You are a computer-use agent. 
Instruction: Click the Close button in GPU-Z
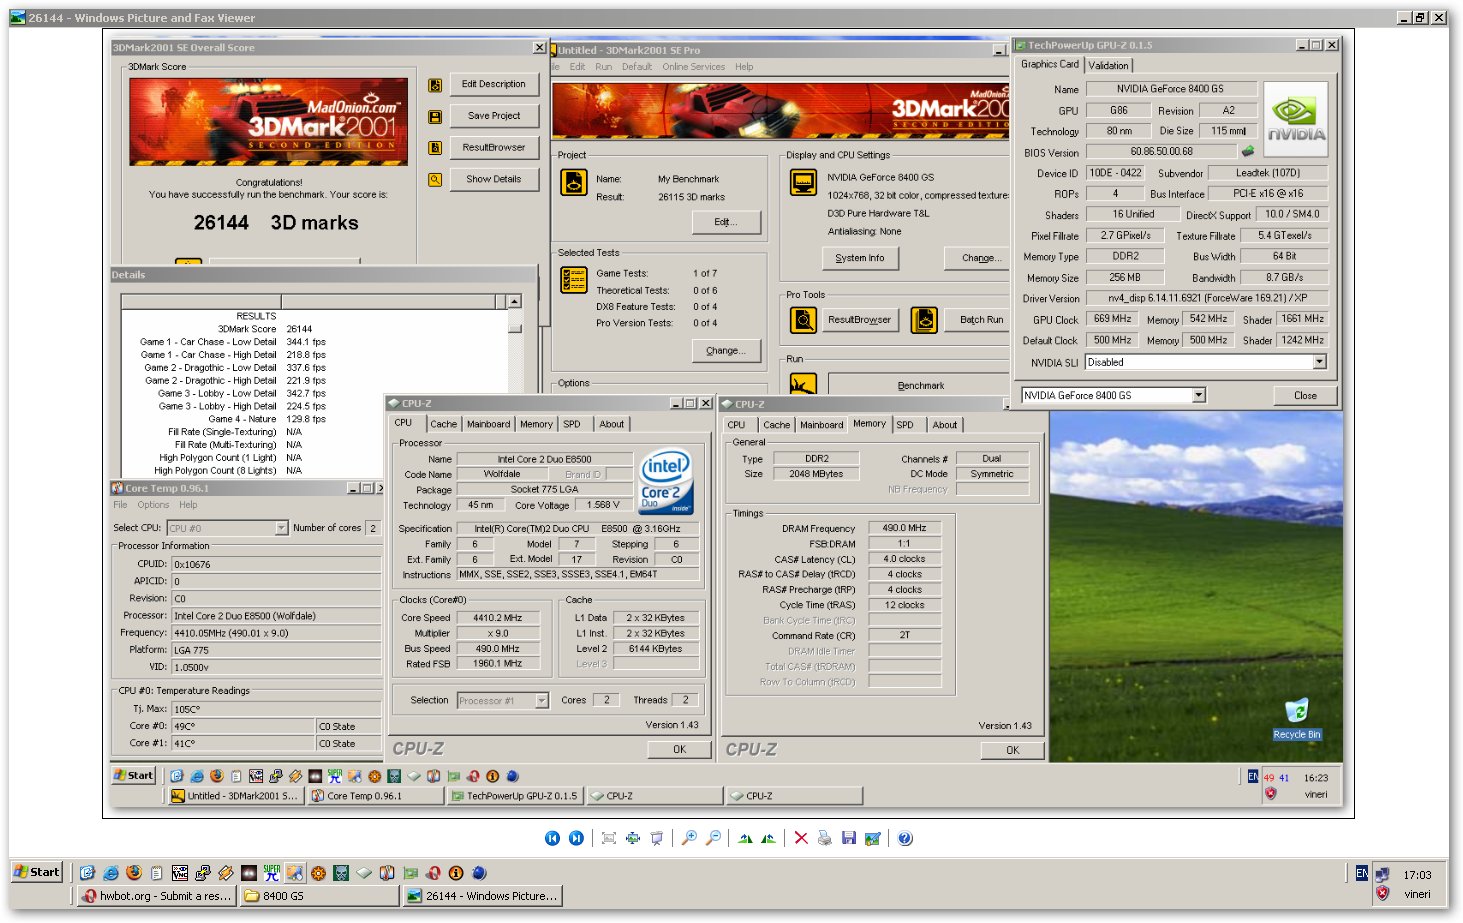[x=1305, y=395]
